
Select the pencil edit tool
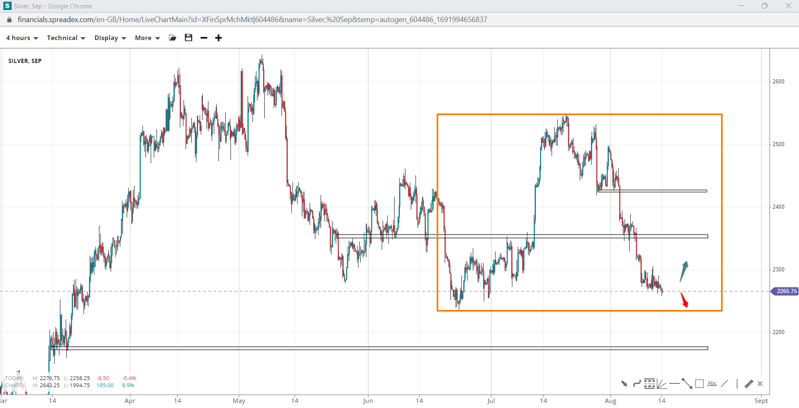pyautogui.click(x=748, y=383)
